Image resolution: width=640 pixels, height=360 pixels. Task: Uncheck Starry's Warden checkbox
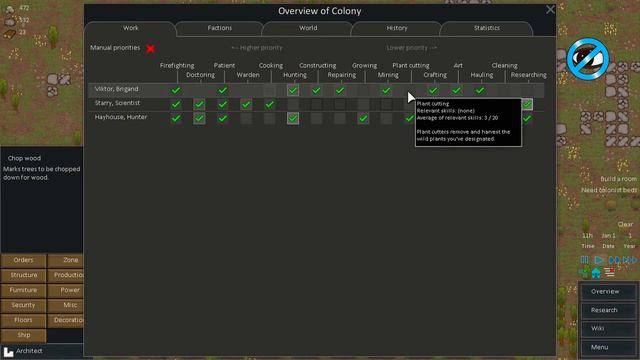(246, 104)
